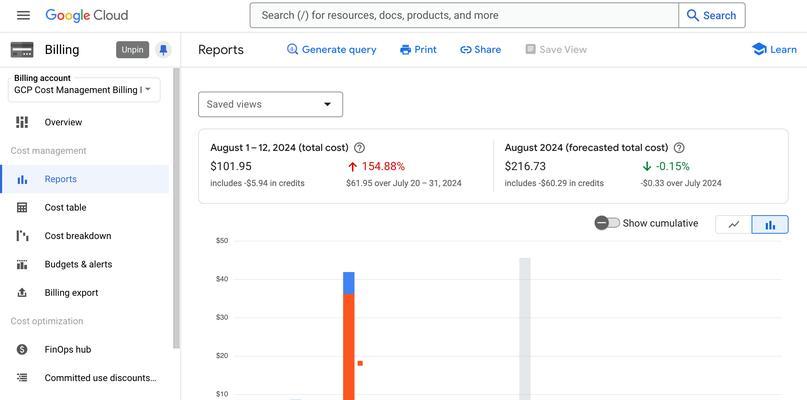Click the $216.73 forecasted cost value
This screenshot has height=400, width=807.
525,167
